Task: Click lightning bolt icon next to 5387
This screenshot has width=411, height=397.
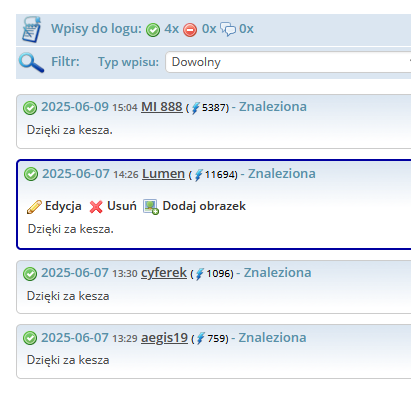Action: [x=196, y=108]
